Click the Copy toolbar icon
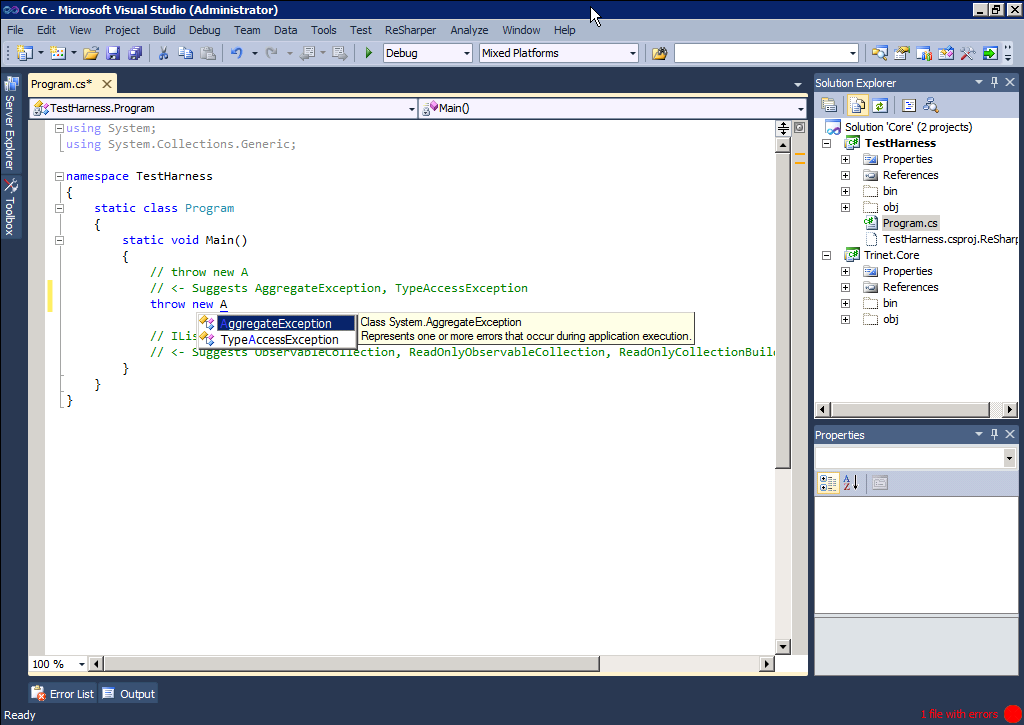Viewport: 1024px width, 725px height. click(x=185, y=53)
